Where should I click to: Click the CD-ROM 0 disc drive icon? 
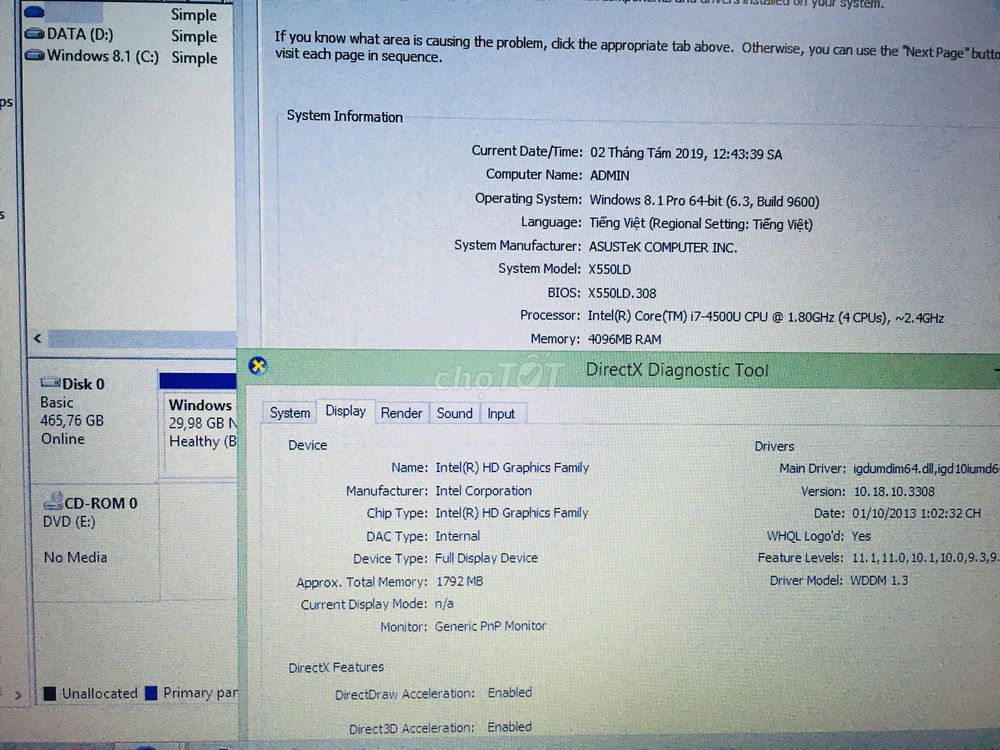(54, 501)
